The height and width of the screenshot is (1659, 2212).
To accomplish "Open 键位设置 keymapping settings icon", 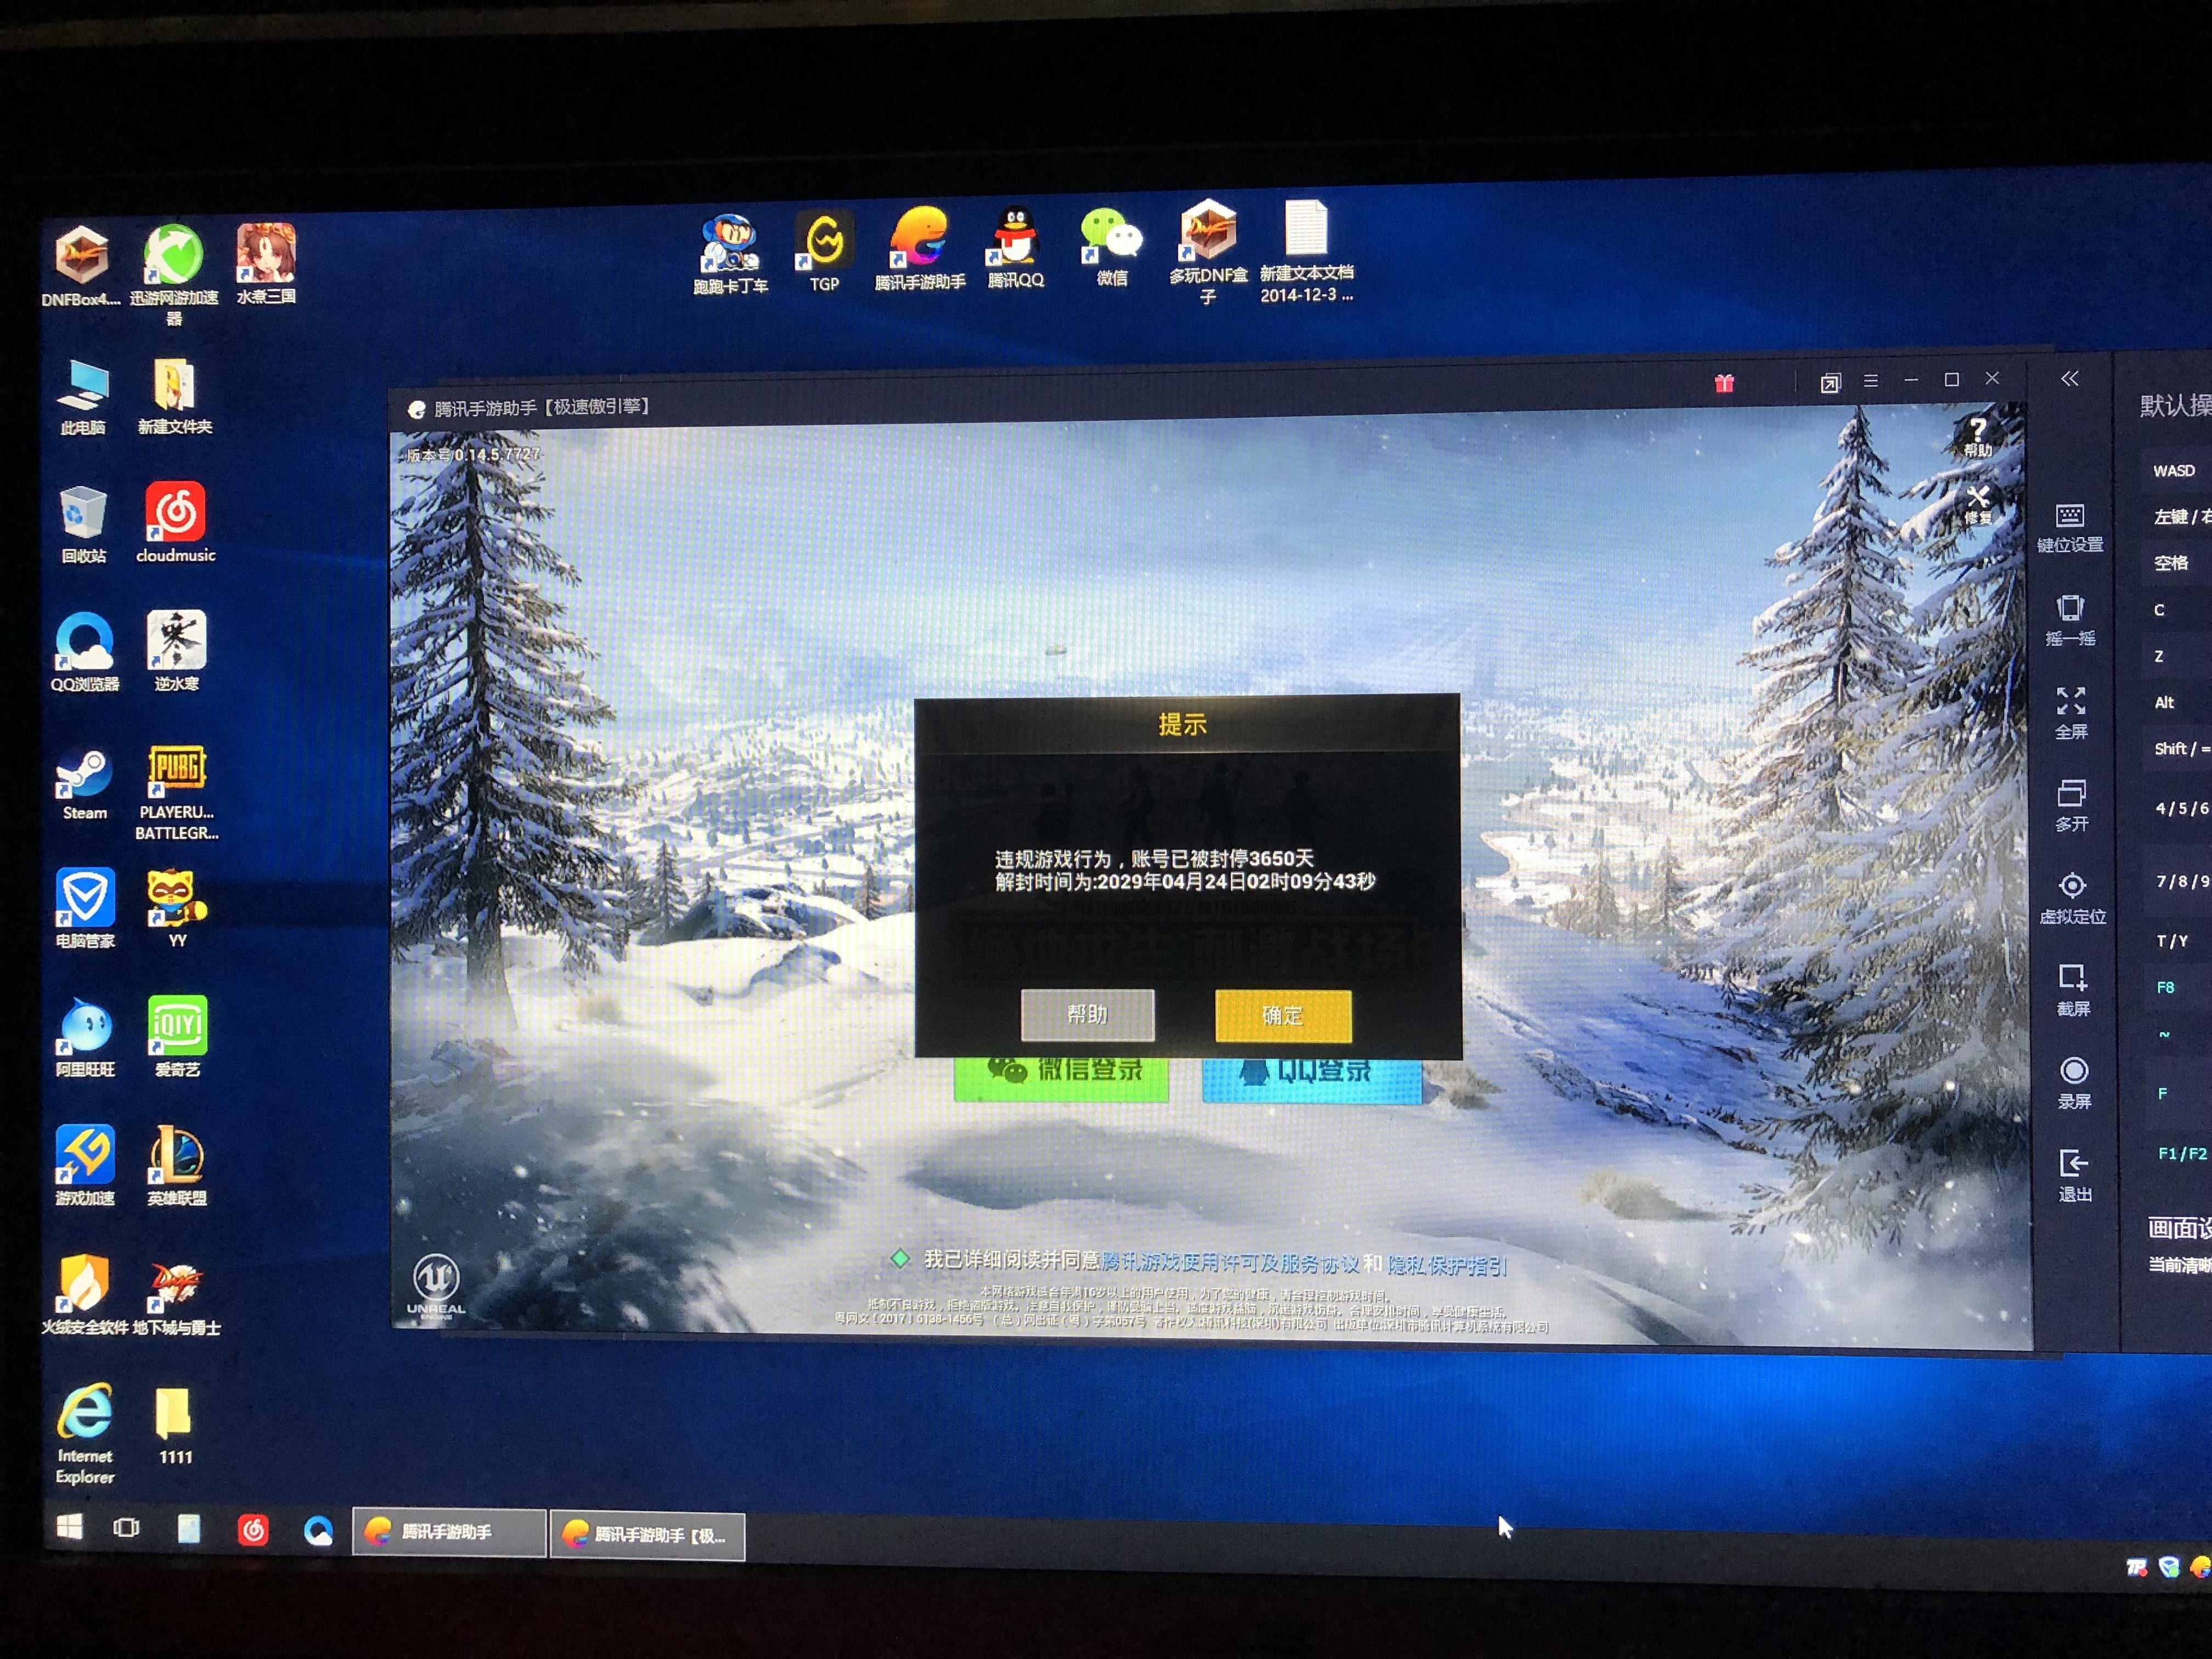I will point(2070,528).
